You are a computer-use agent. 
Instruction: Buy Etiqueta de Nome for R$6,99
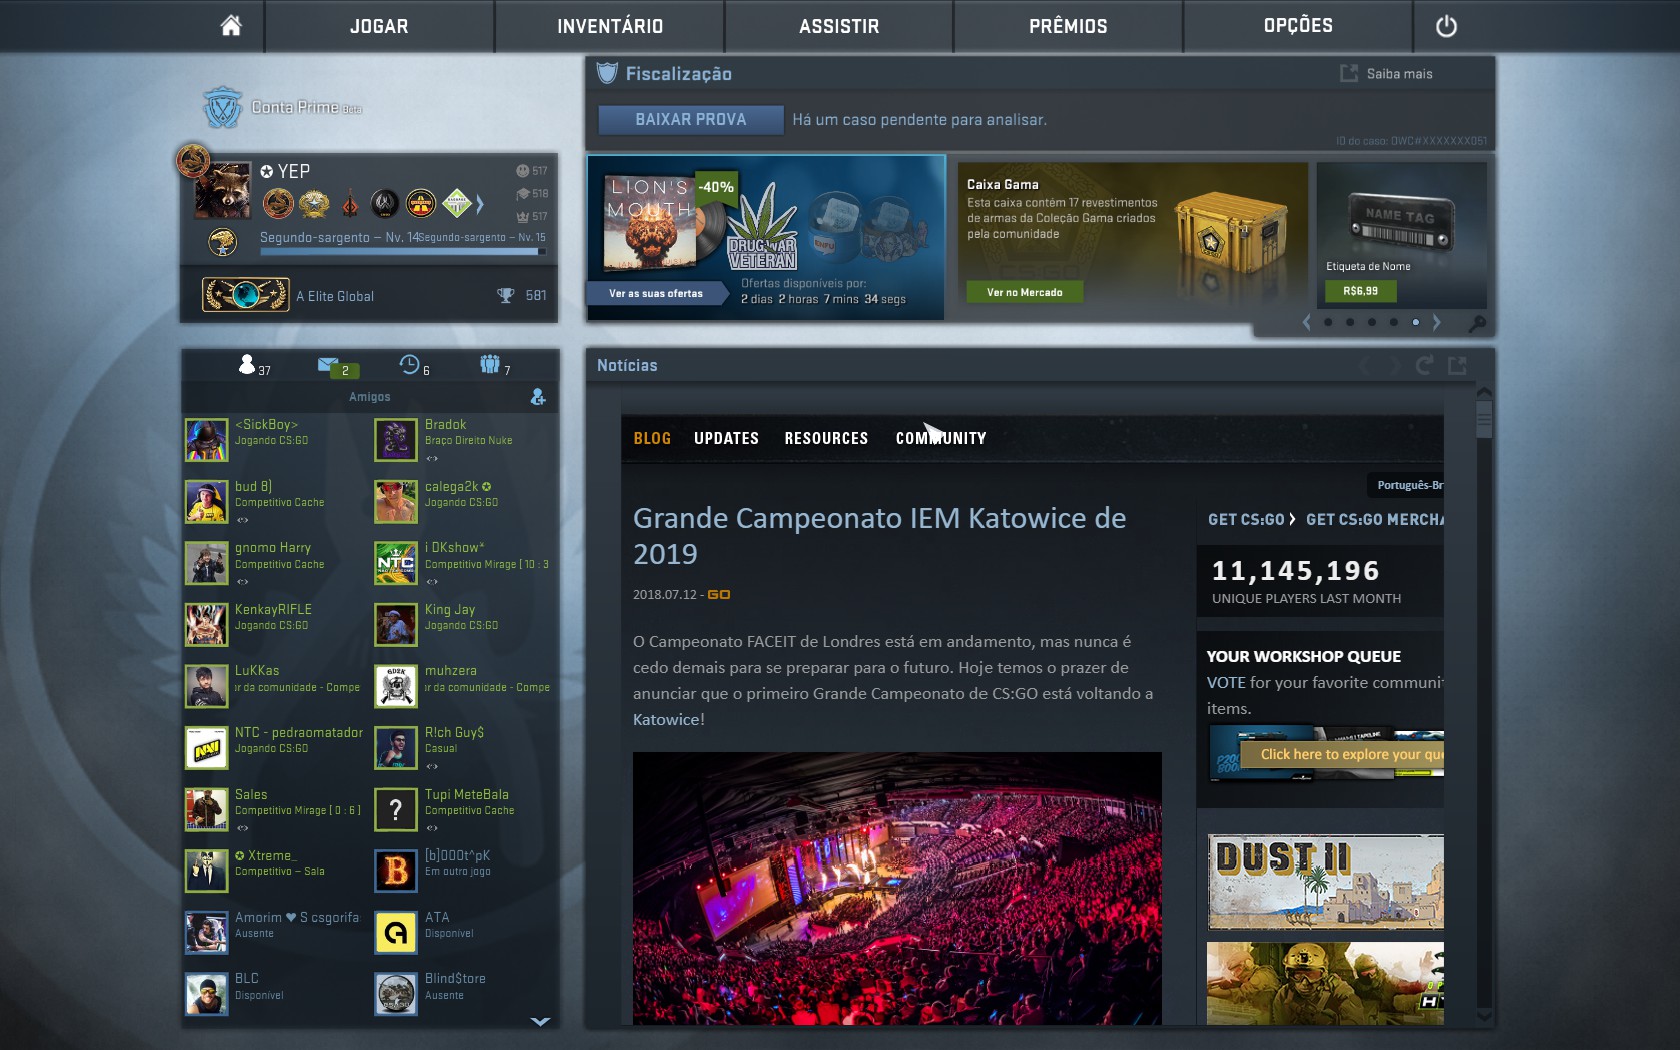[x=1360, y=291]
